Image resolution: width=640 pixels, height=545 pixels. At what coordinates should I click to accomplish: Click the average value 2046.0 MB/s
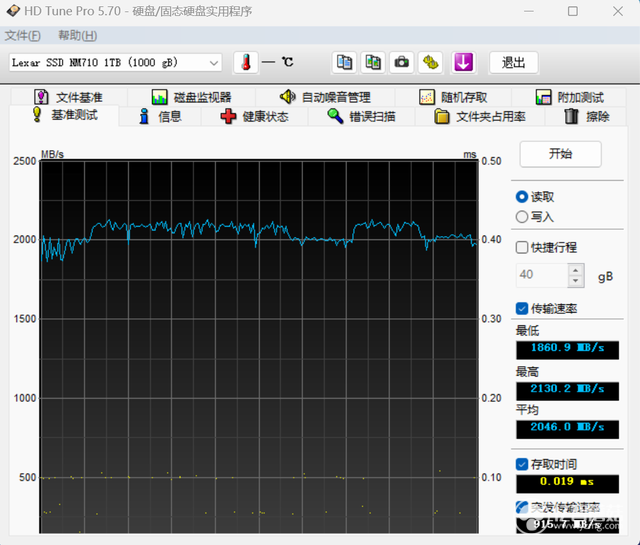(x=567, y=429)
